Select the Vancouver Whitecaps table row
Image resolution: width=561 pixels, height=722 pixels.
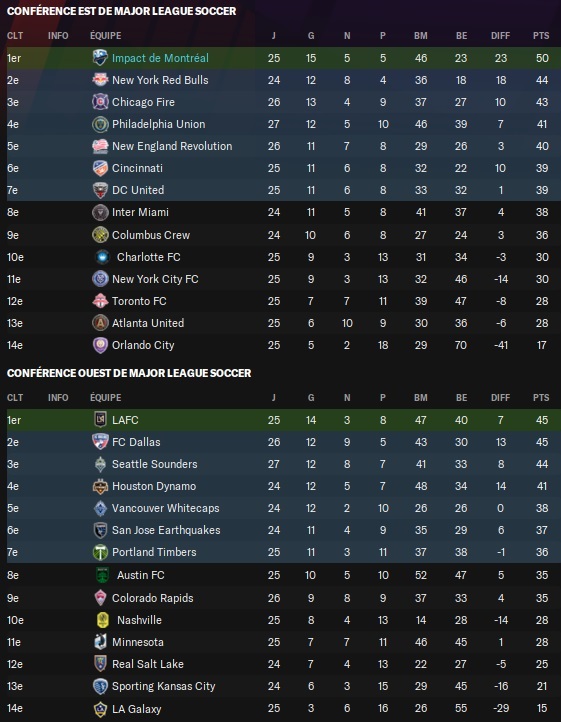coord(284,508)
